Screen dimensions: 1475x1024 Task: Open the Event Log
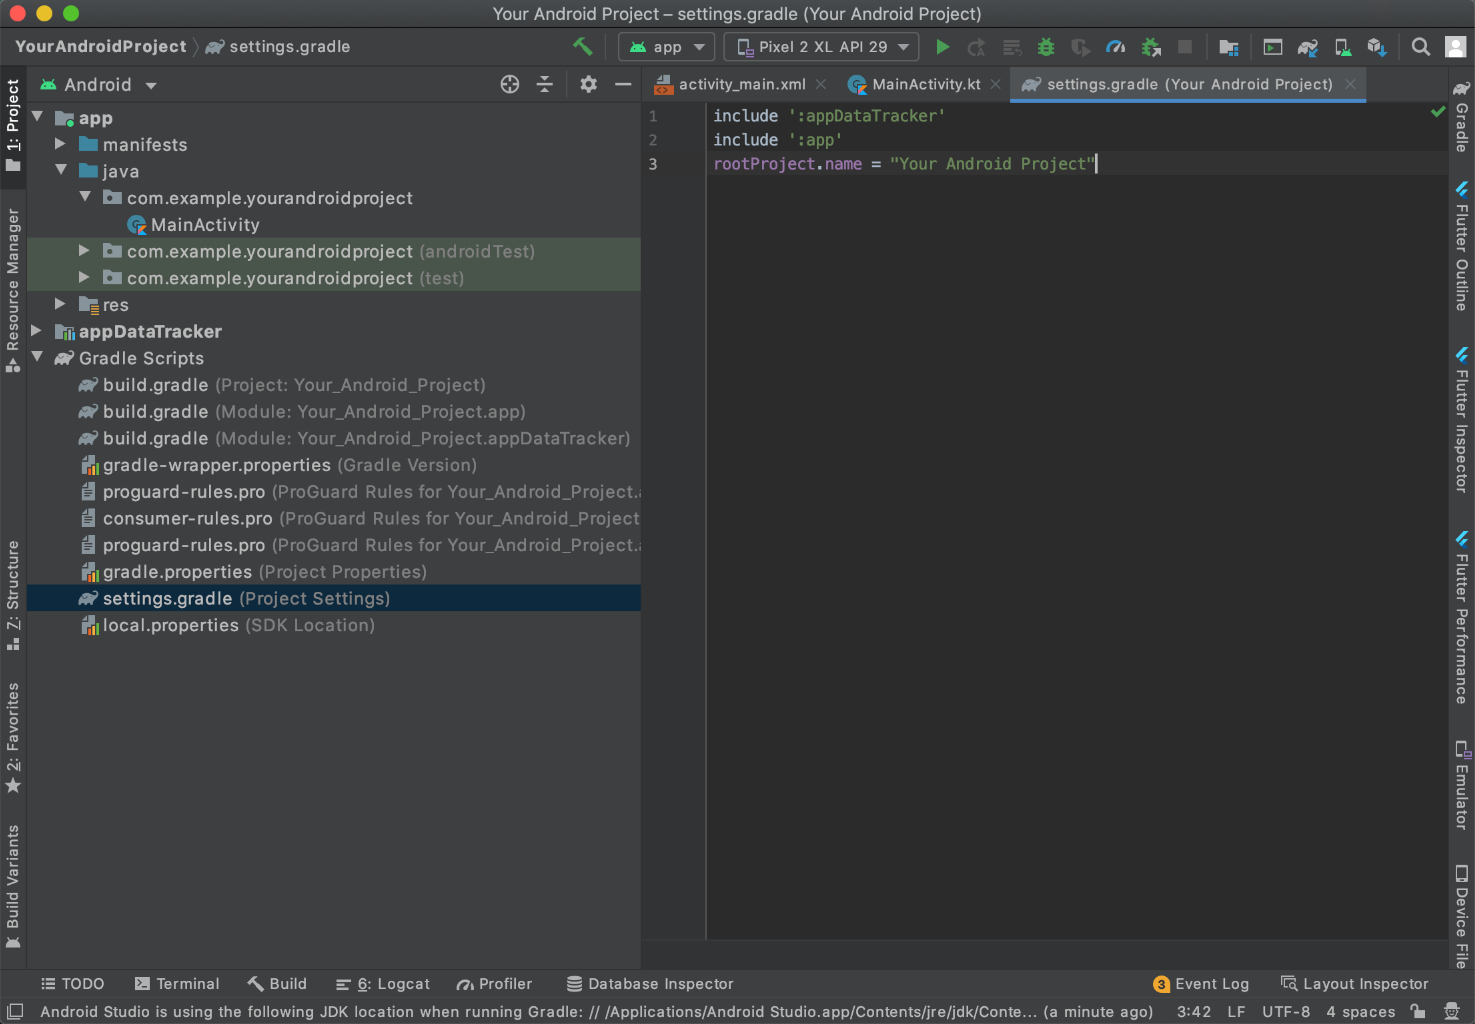(1201, 984)
